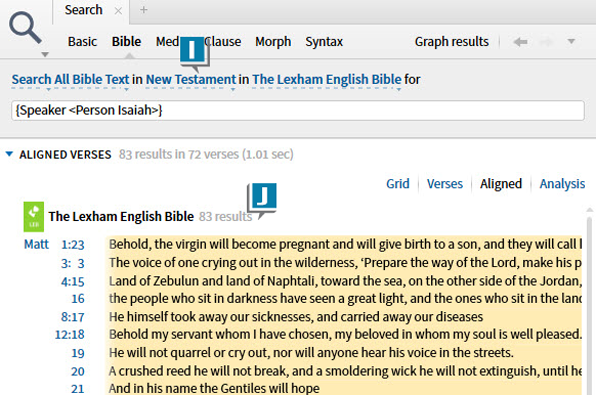Image resolution: width=596 pixels, height=395 pixels.
Task: Switch to Analysis results view
Action: tap(562, 184)
